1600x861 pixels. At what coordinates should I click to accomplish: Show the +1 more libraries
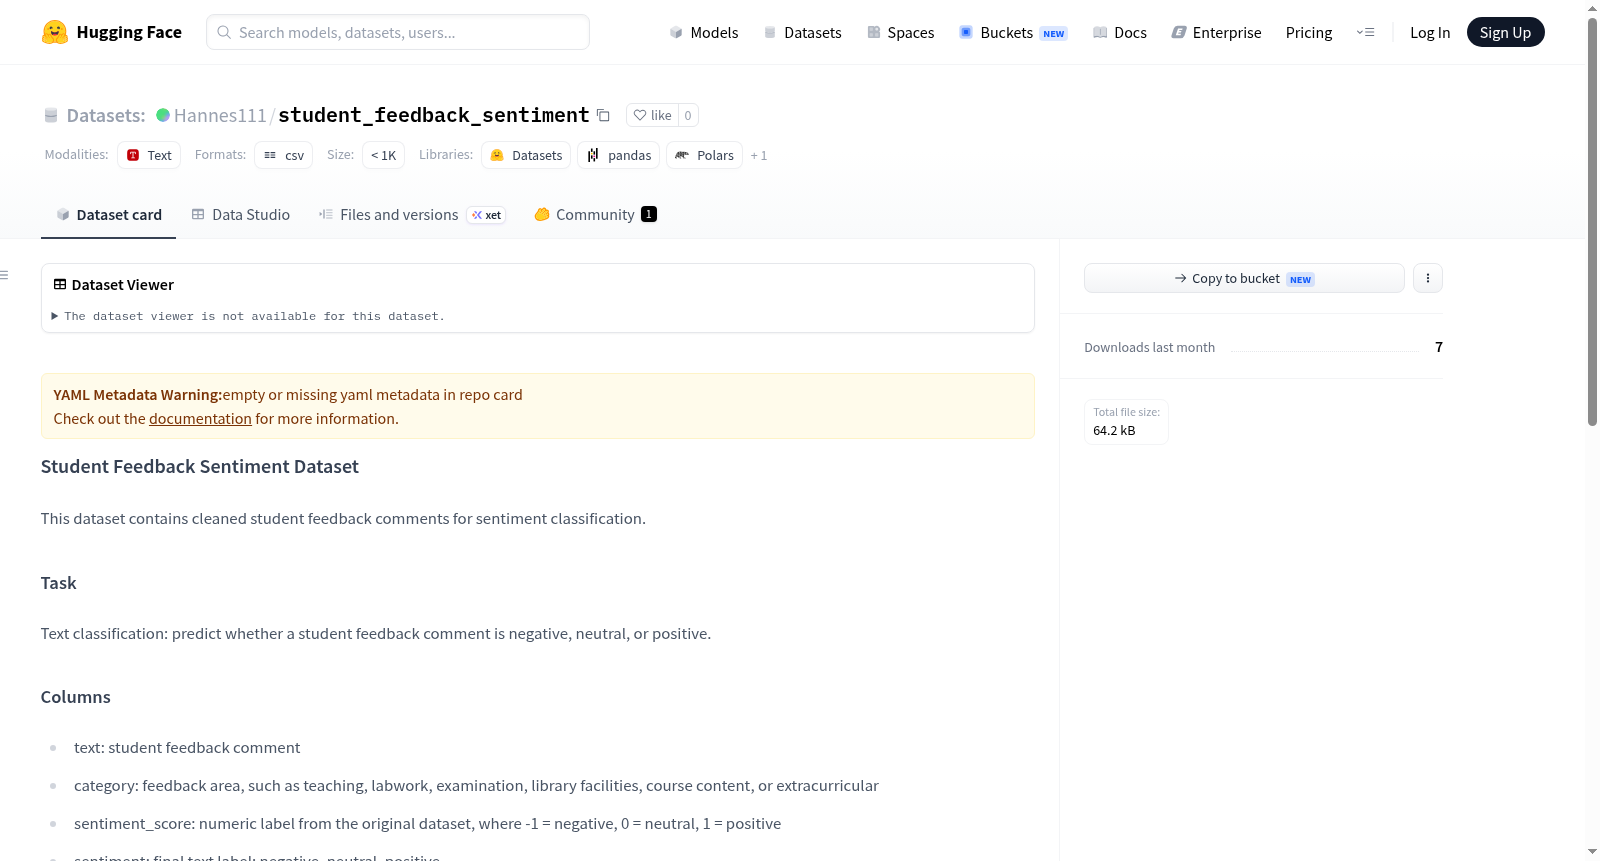759,155
